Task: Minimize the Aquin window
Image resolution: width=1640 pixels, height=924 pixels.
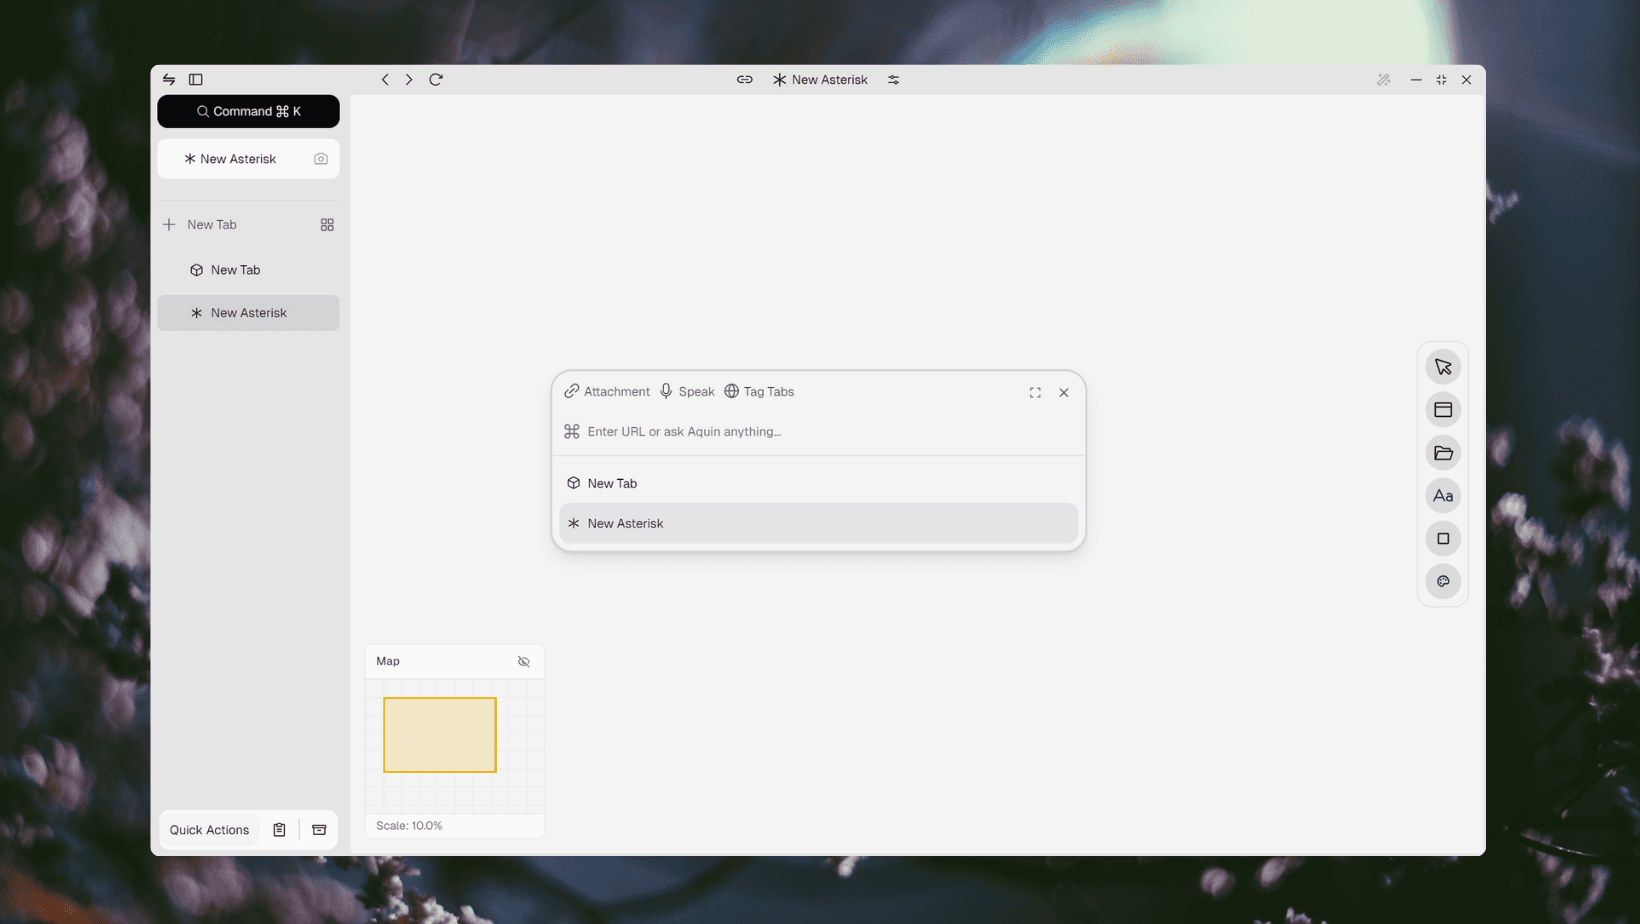Action: click(x=1416, y=80)
